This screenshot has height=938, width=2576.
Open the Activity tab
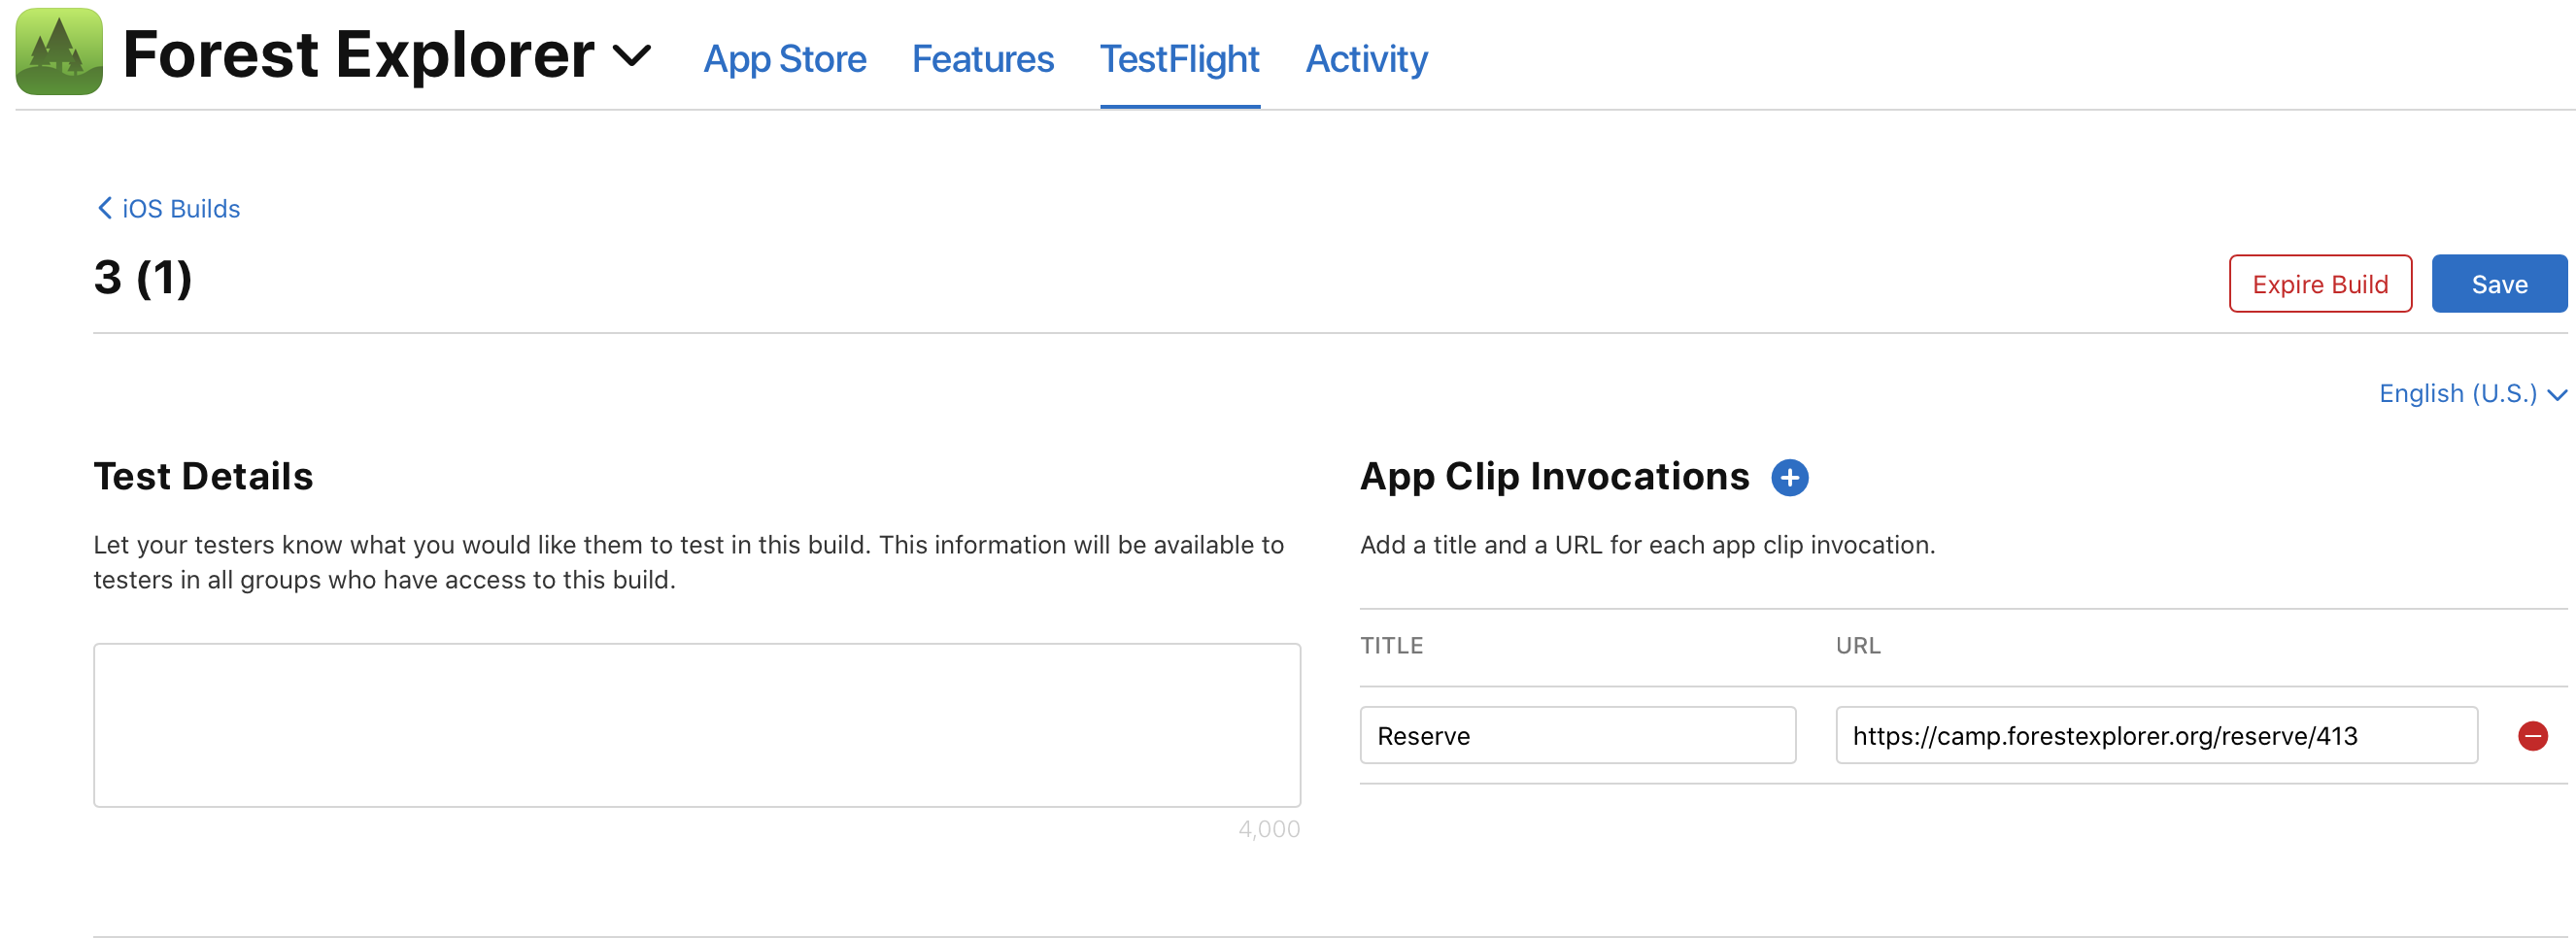1366,59
